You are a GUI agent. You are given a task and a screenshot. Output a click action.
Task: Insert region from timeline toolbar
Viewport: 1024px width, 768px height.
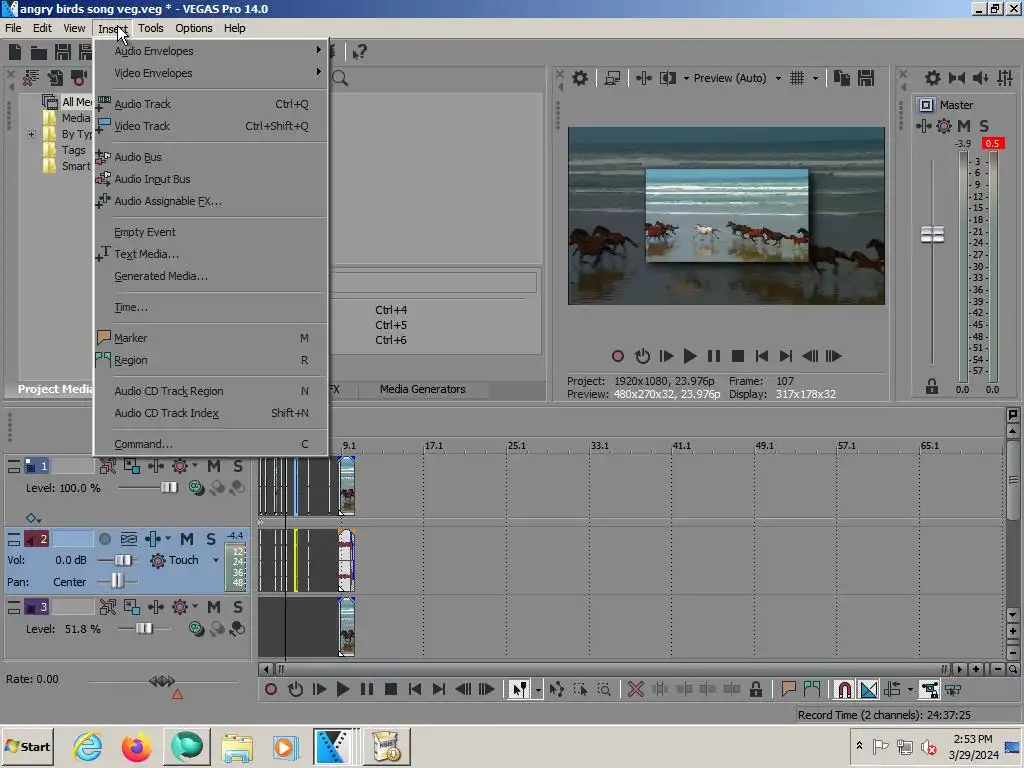(x=812, y=690)
